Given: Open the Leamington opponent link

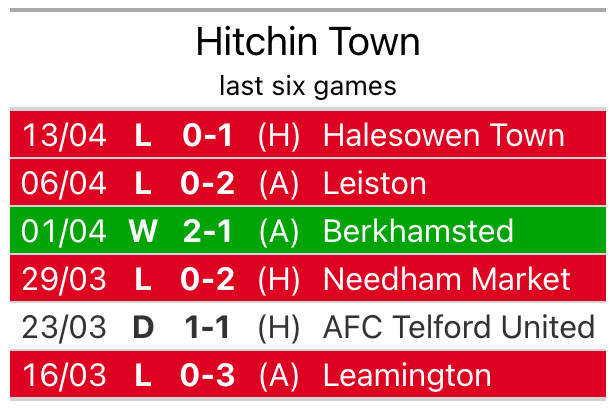Looking at the screenshot, I should point(406,375).
